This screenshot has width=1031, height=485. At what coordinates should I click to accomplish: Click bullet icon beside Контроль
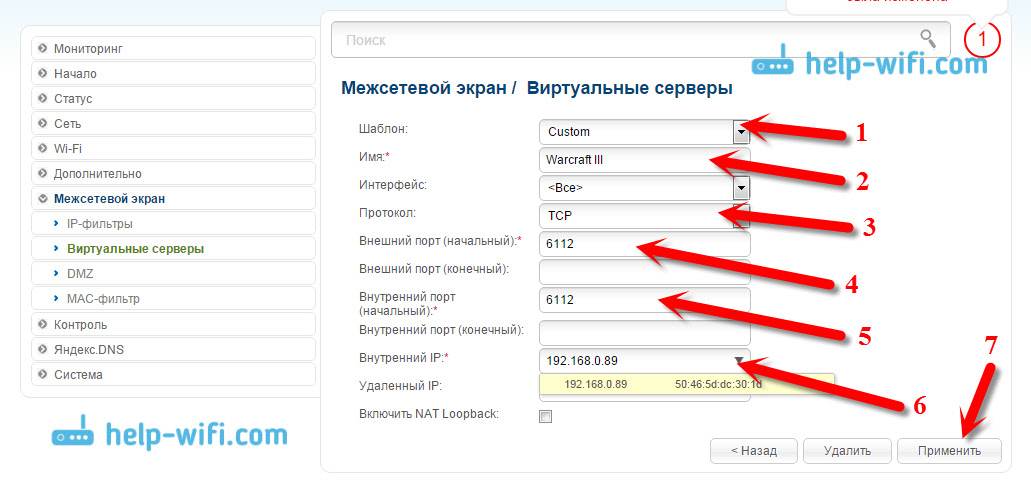[x=43, y=324]
